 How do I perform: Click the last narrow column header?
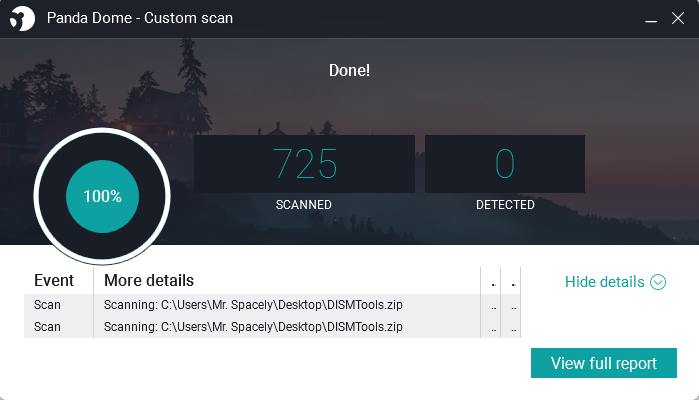pos(512,281)
